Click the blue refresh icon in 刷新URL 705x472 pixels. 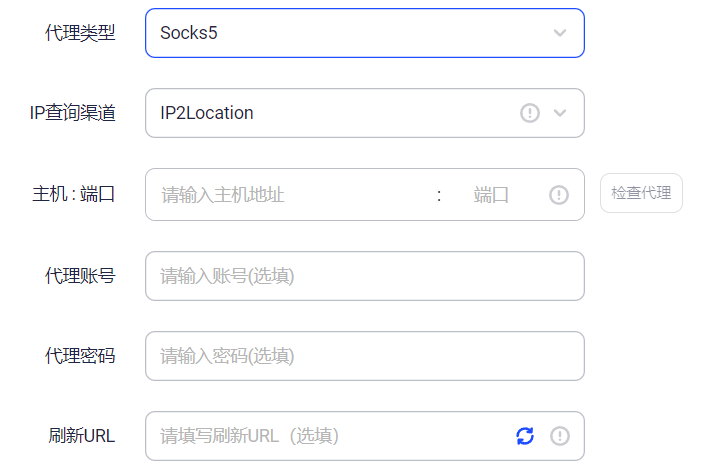[525, 436]
